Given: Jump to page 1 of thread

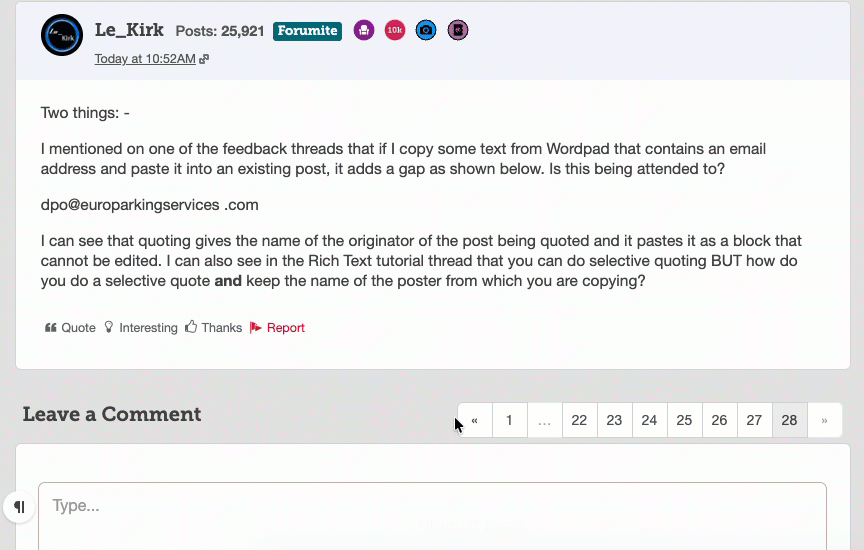Looking at the screenshot, I should 509,421.
